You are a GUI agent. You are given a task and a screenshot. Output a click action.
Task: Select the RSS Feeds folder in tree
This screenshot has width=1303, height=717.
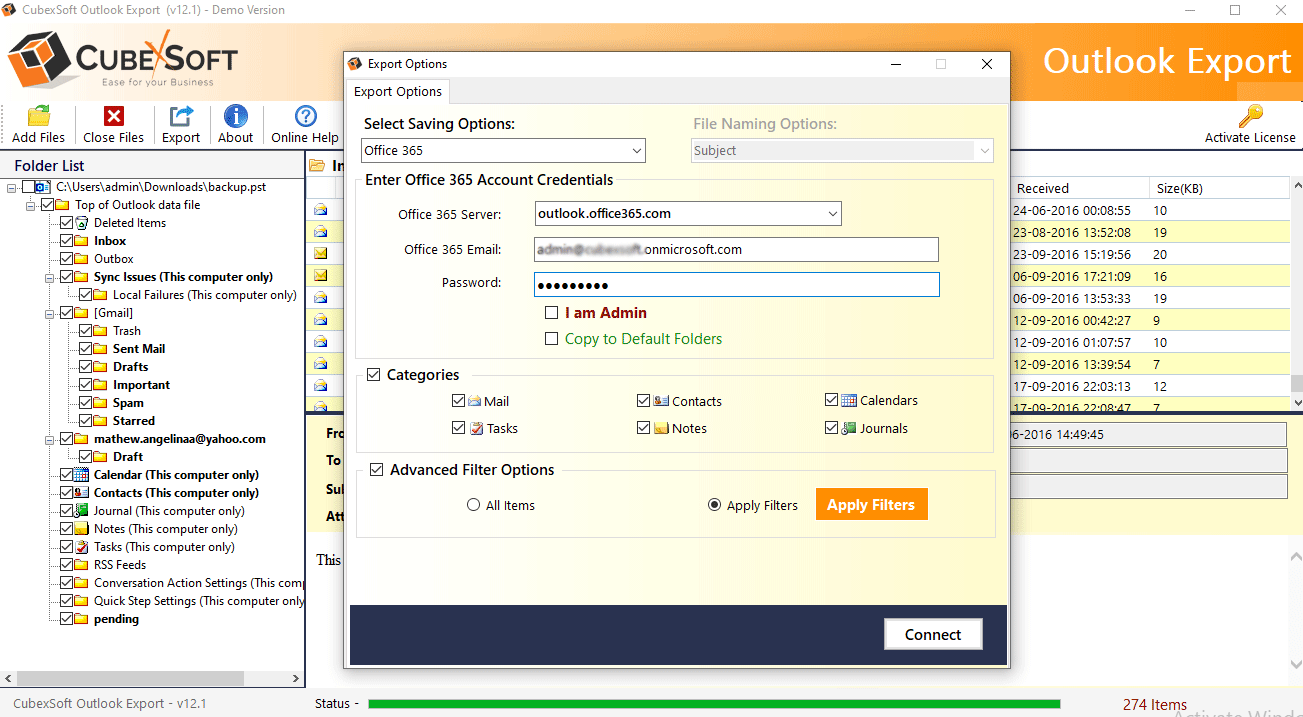click(120, 565)
